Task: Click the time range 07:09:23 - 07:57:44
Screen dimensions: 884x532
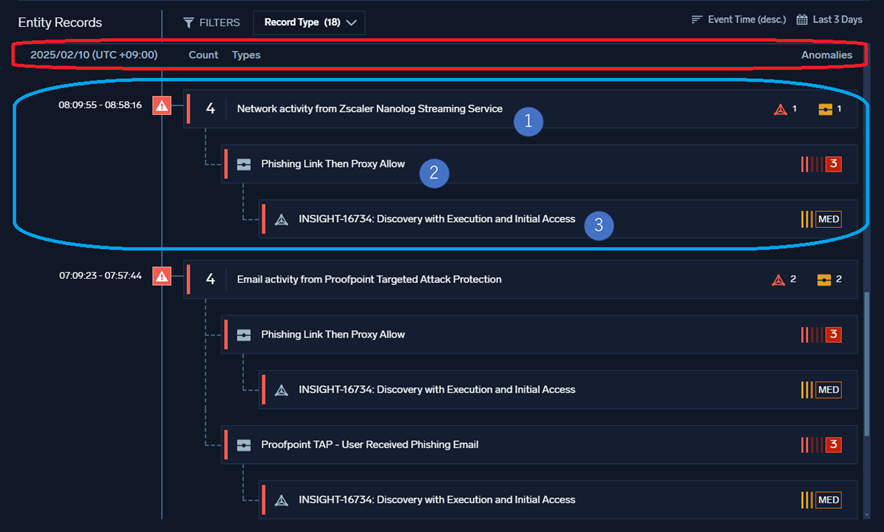Action: pos(100,276)
